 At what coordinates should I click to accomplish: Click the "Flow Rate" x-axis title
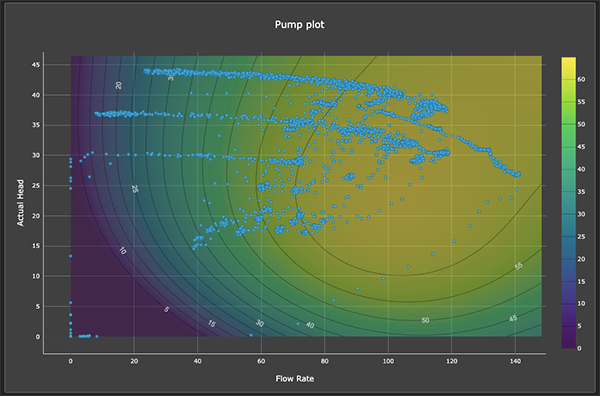(x=295, y=379)
